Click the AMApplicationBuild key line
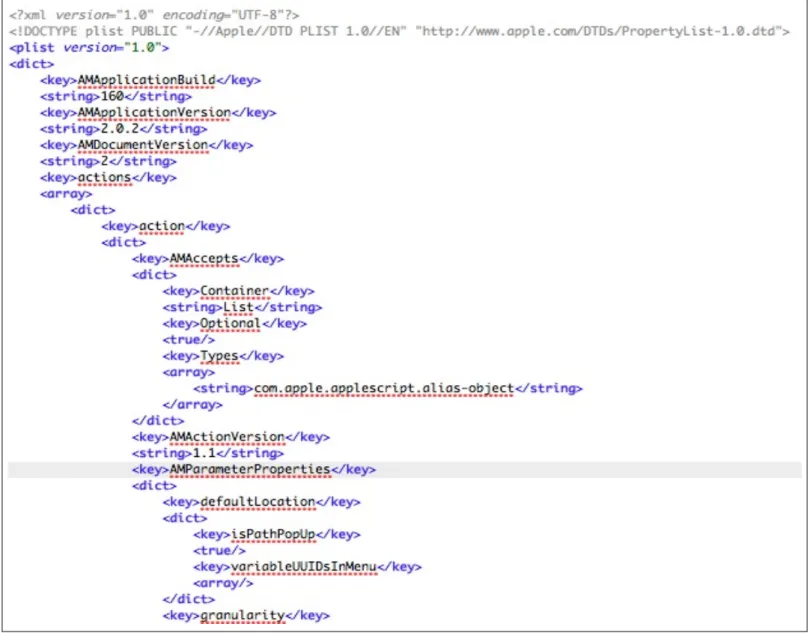Image resolution: width=810 pixels, height=633 pixels. [x=150, y=80]
